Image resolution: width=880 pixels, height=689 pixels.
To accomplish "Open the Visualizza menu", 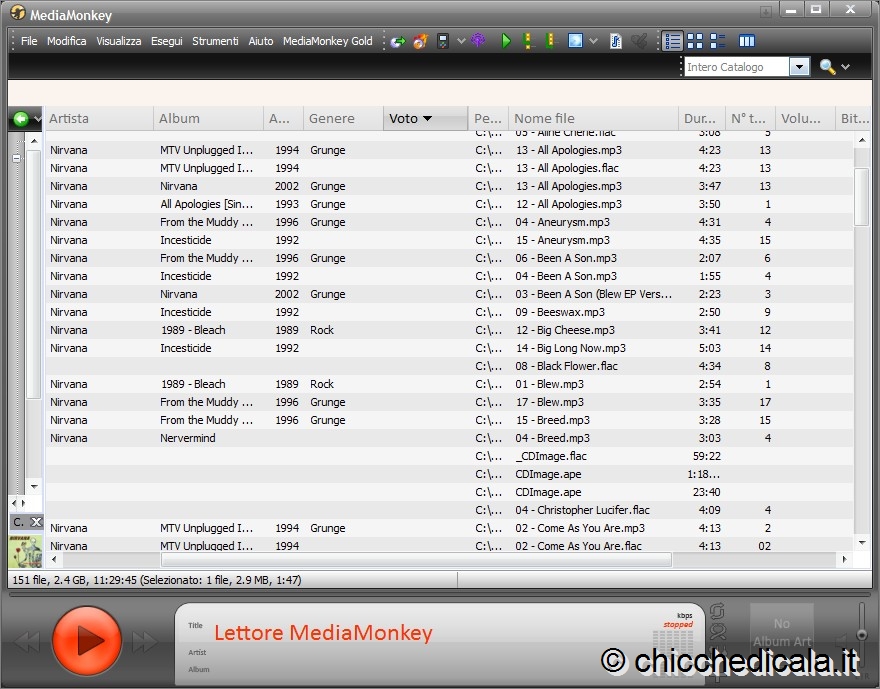I will [118, 41].
